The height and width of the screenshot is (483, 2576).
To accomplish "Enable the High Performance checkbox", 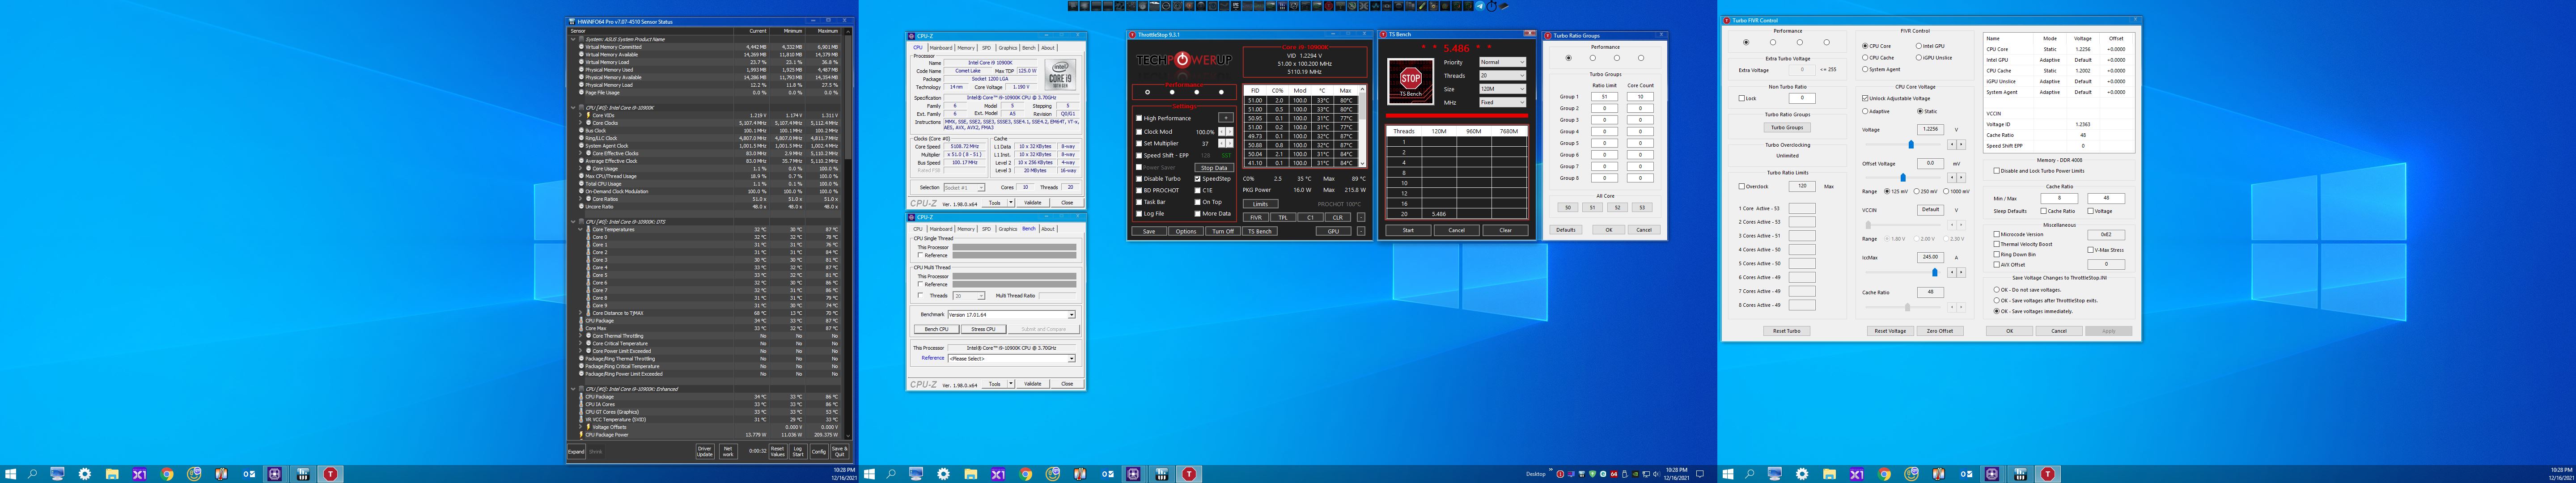I will tap(1139, 118).
